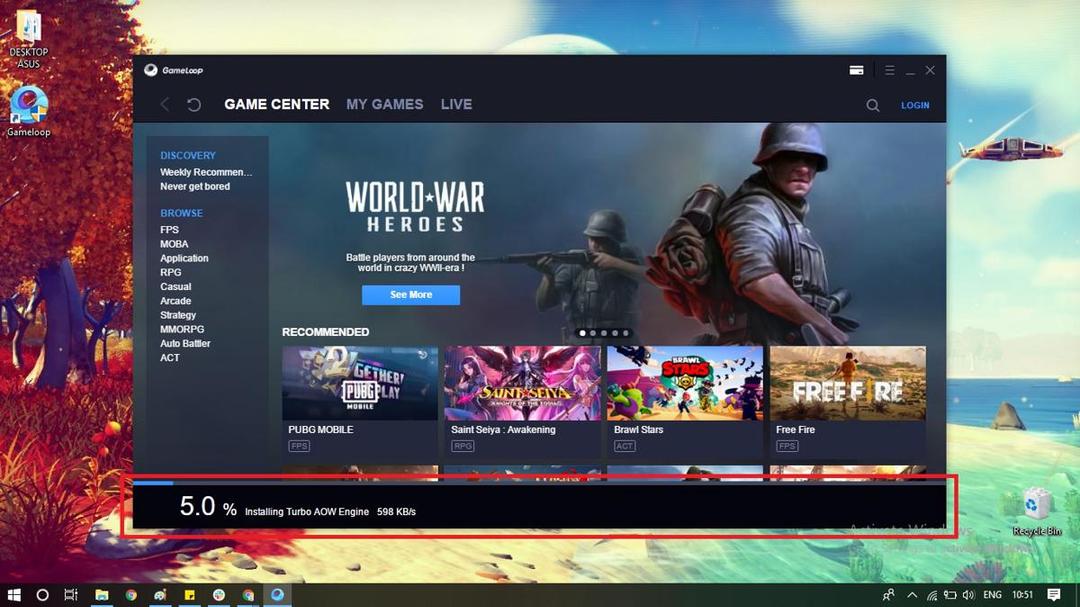Viewport: 1080px width, 607px height.
Task: Open the volume control in system tray
Action: tap(969, 595)
